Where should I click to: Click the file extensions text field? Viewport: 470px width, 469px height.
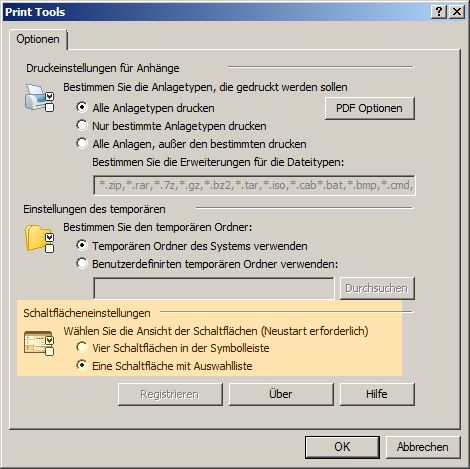(x=254, y=185)
